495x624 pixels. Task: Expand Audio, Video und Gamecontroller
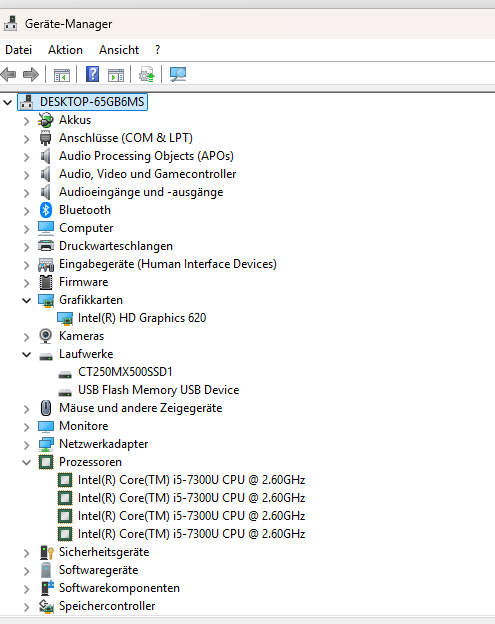26,175
